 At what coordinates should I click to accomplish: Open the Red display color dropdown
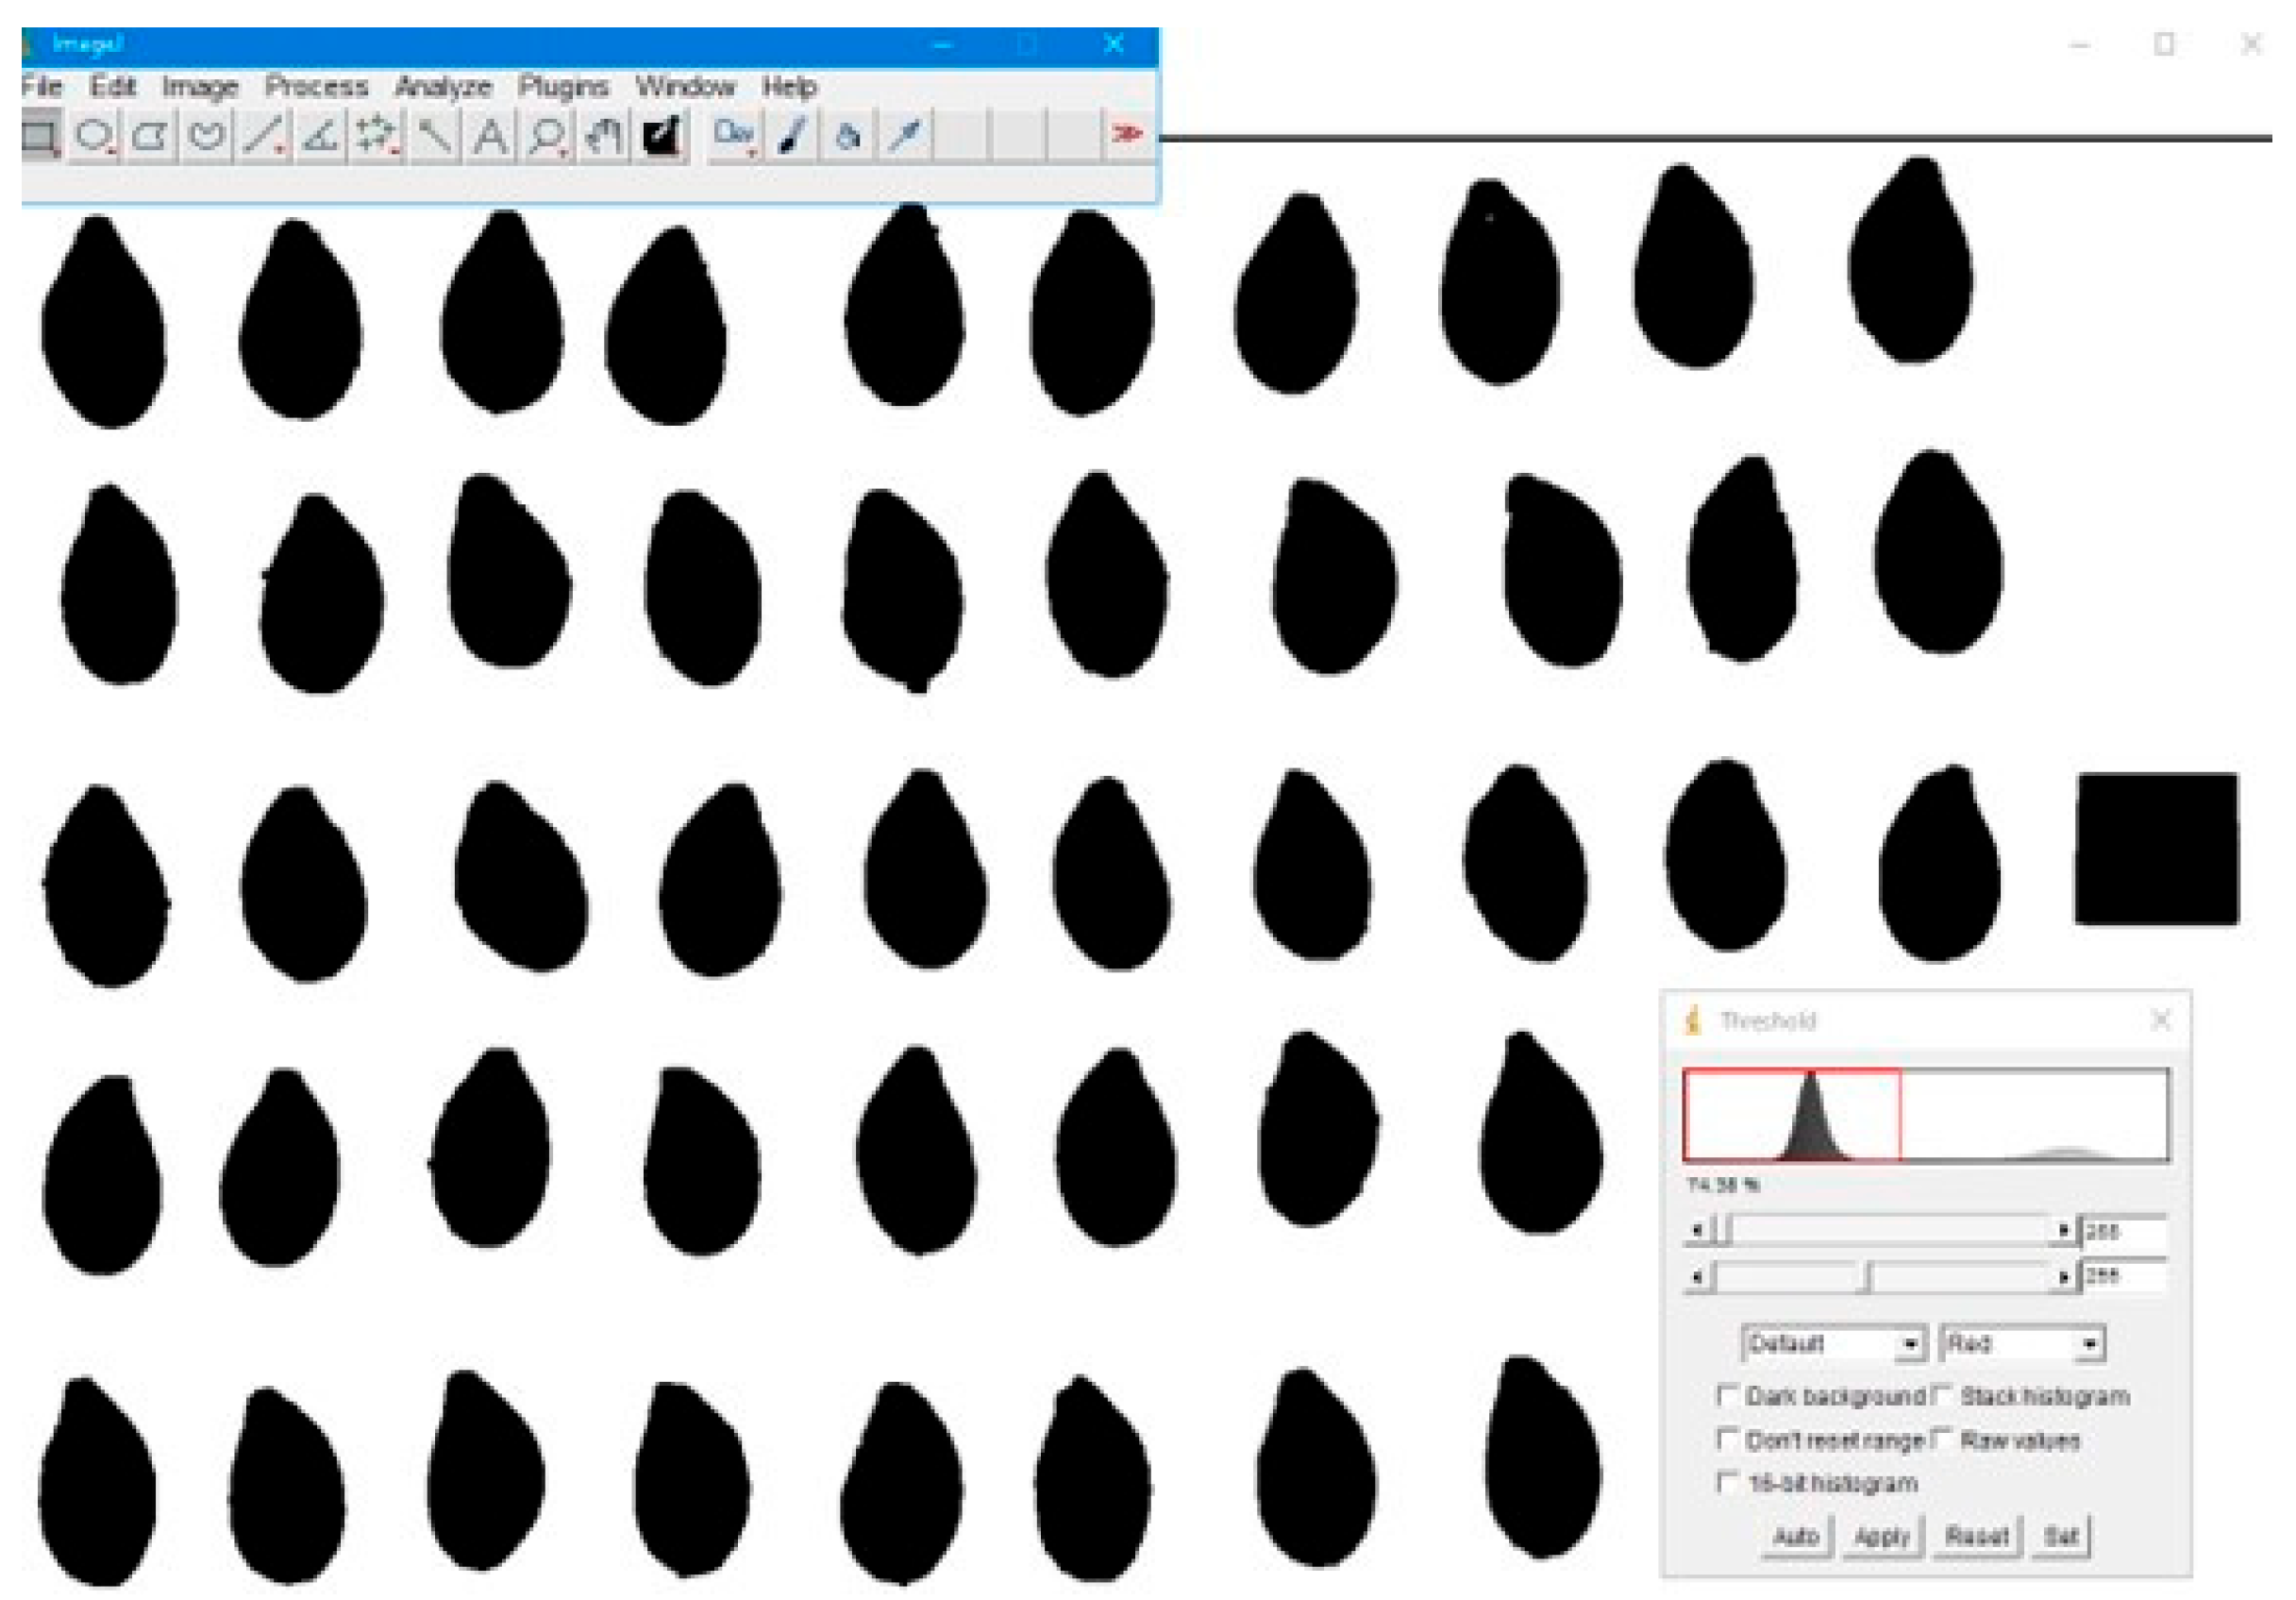[x=2020, y=1344]
